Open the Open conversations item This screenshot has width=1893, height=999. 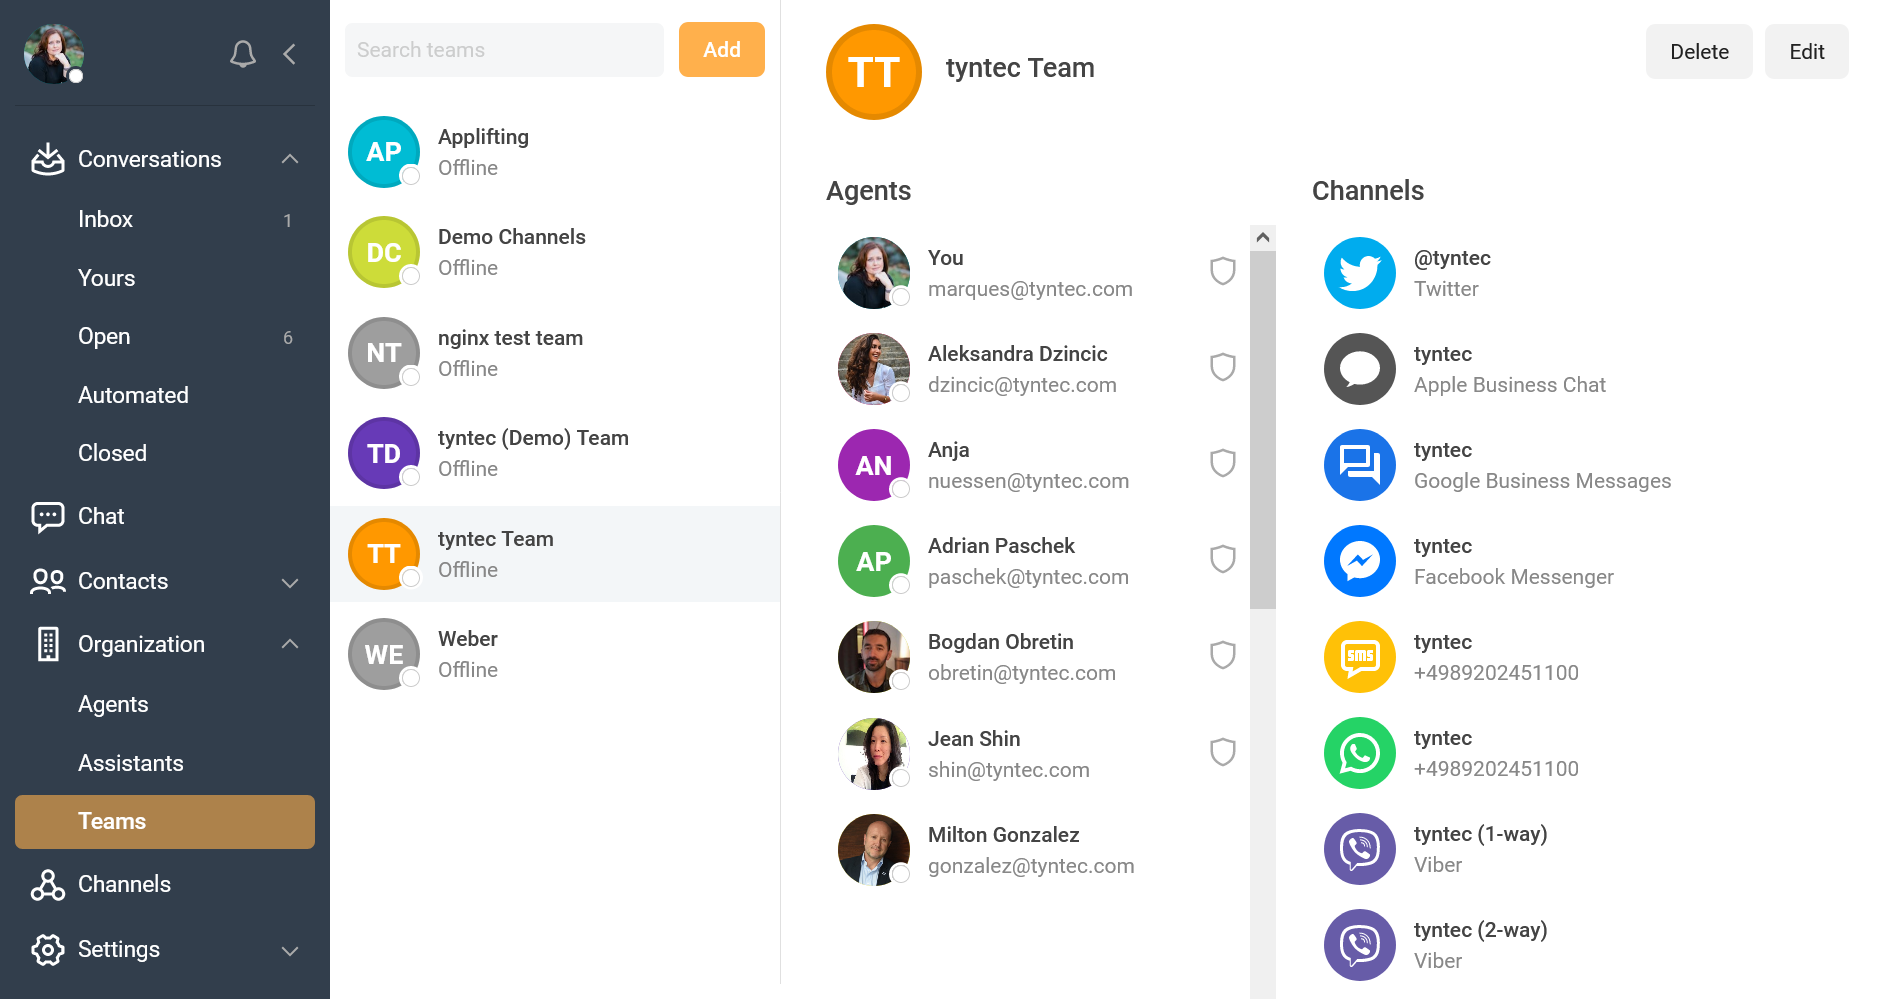165,336
